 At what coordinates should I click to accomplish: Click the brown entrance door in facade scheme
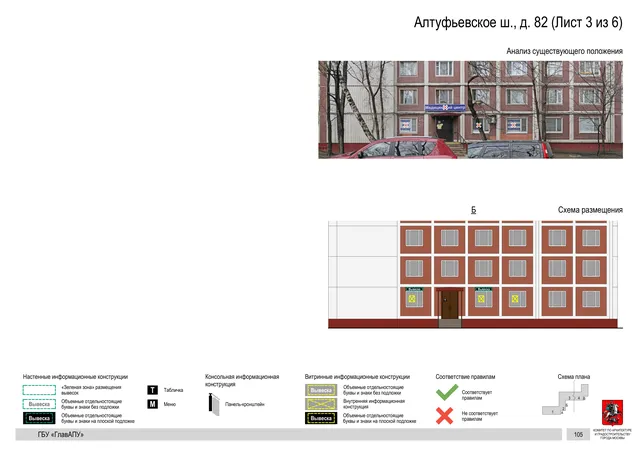click(449, 304)
